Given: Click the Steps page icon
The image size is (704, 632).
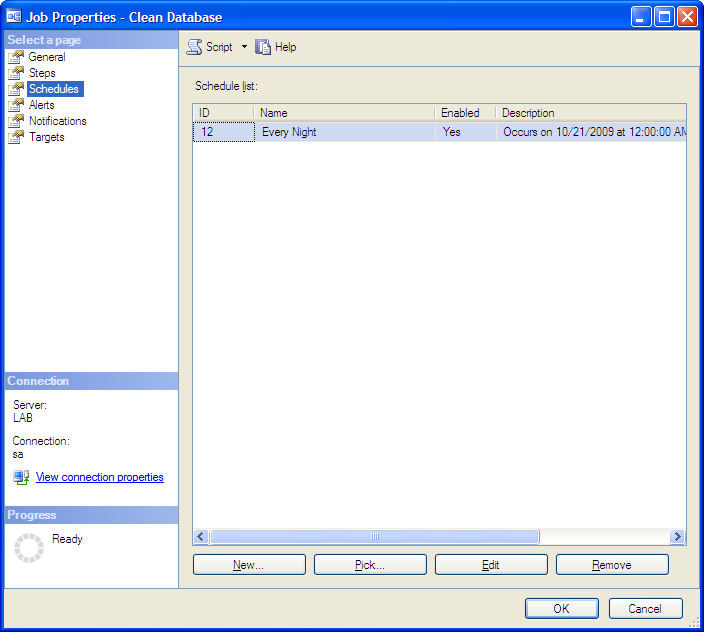Looking at the screenshot, I should [16, 73].
